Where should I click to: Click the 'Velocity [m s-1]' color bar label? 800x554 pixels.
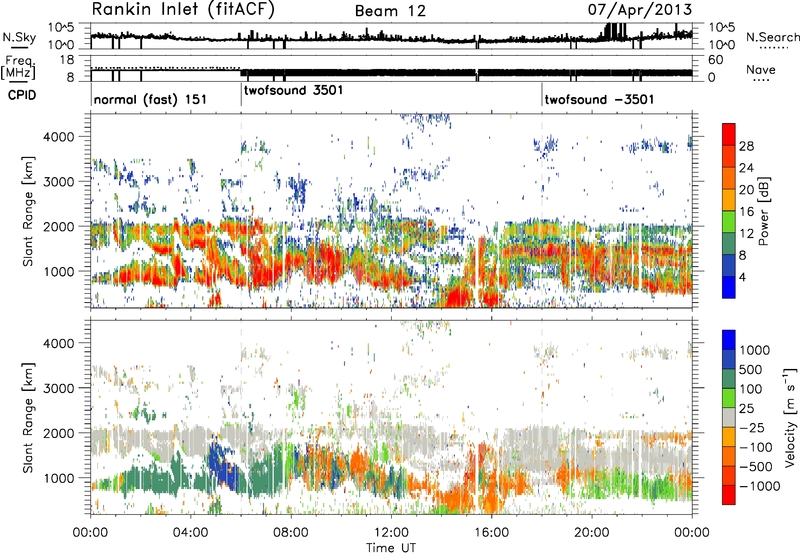point(790,417)
